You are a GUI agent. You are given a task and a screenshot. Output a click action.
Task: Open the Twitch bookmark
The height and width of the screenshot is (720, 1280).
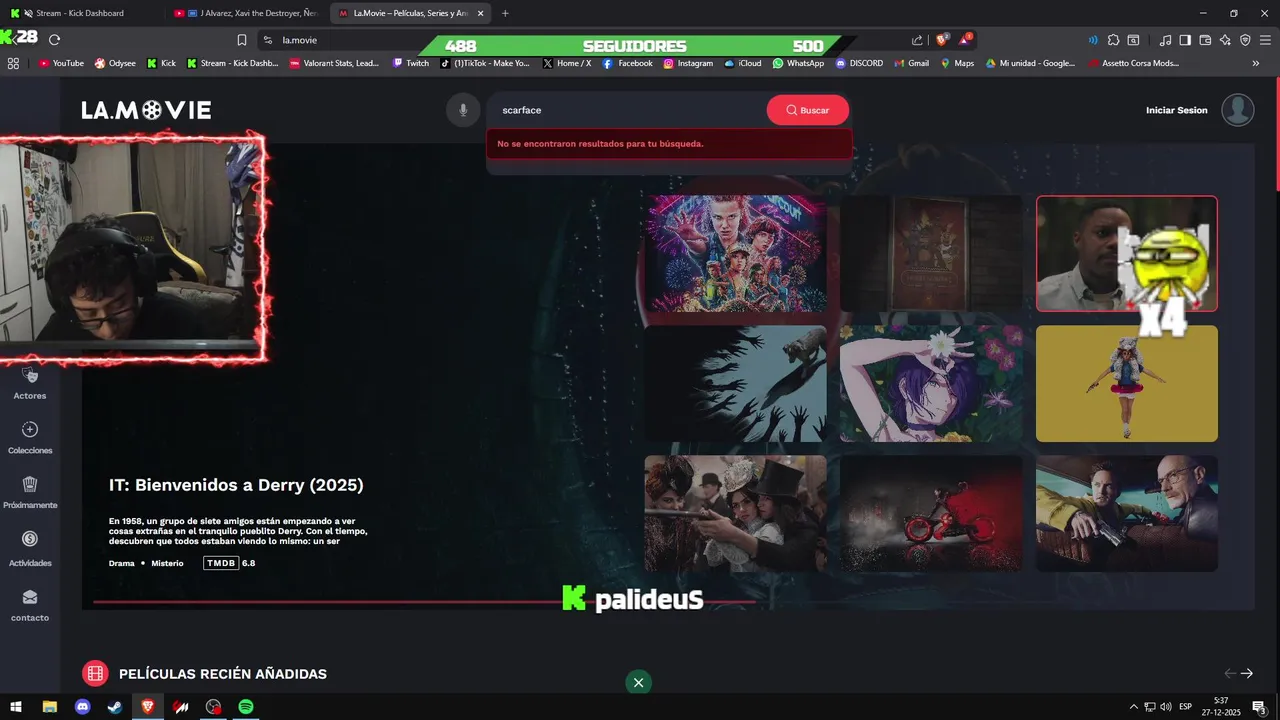411,63
